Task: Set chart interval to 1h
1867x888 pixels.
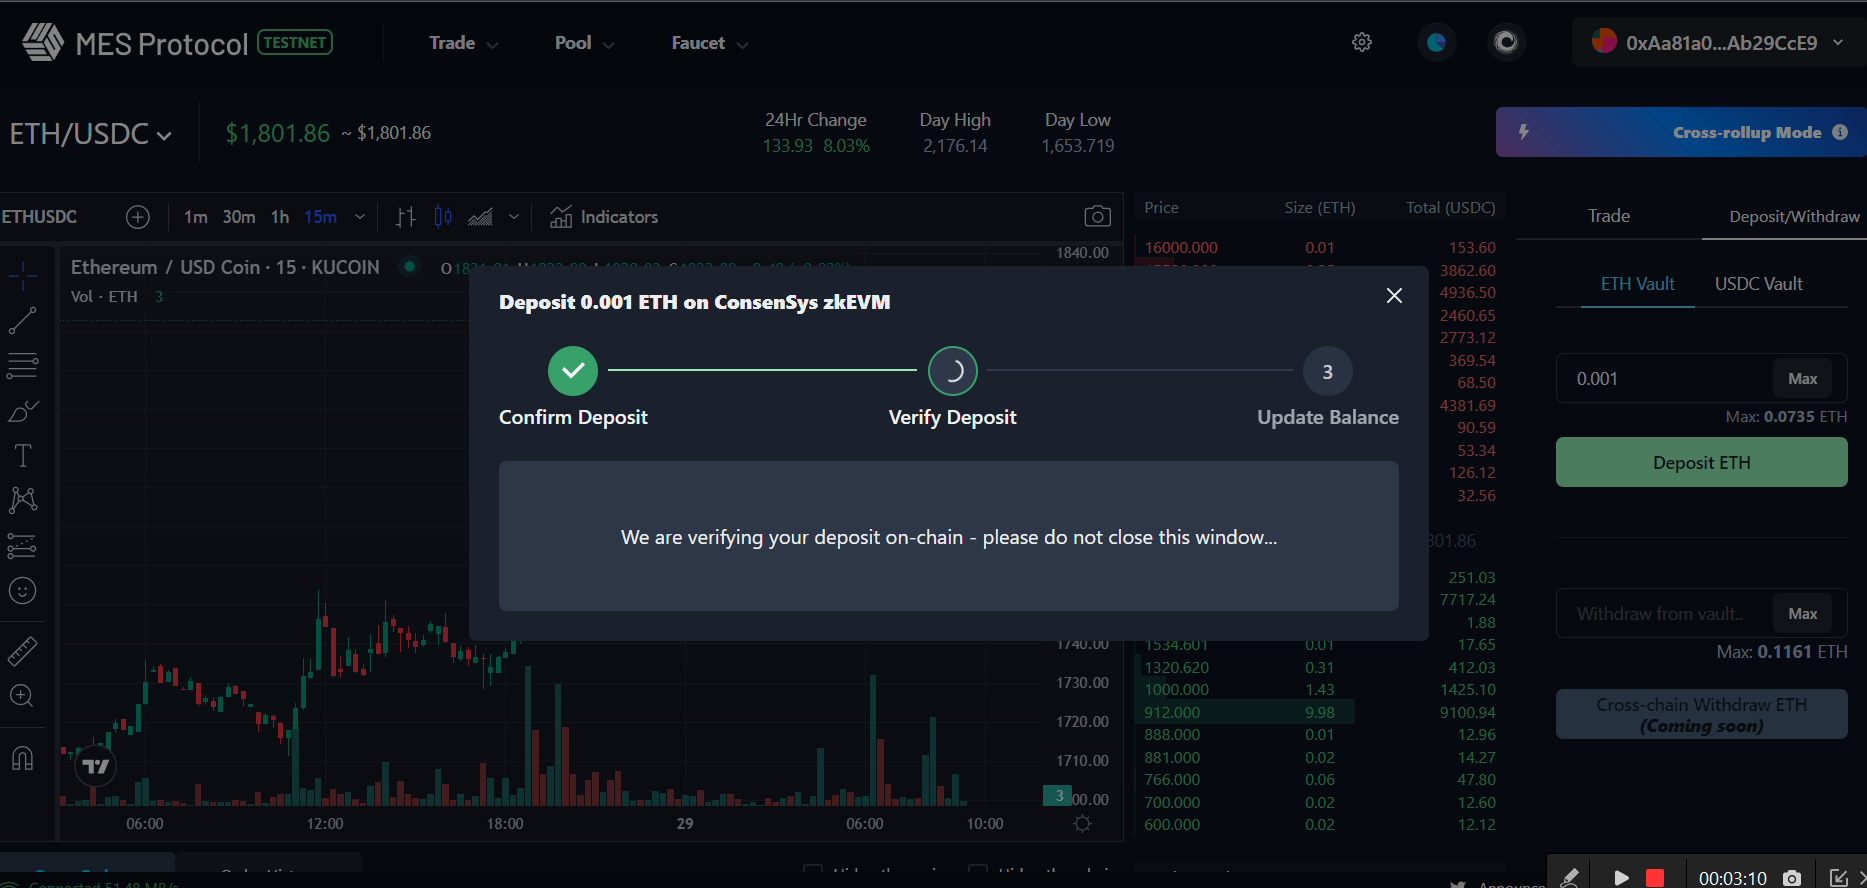Action: (280, 217)
